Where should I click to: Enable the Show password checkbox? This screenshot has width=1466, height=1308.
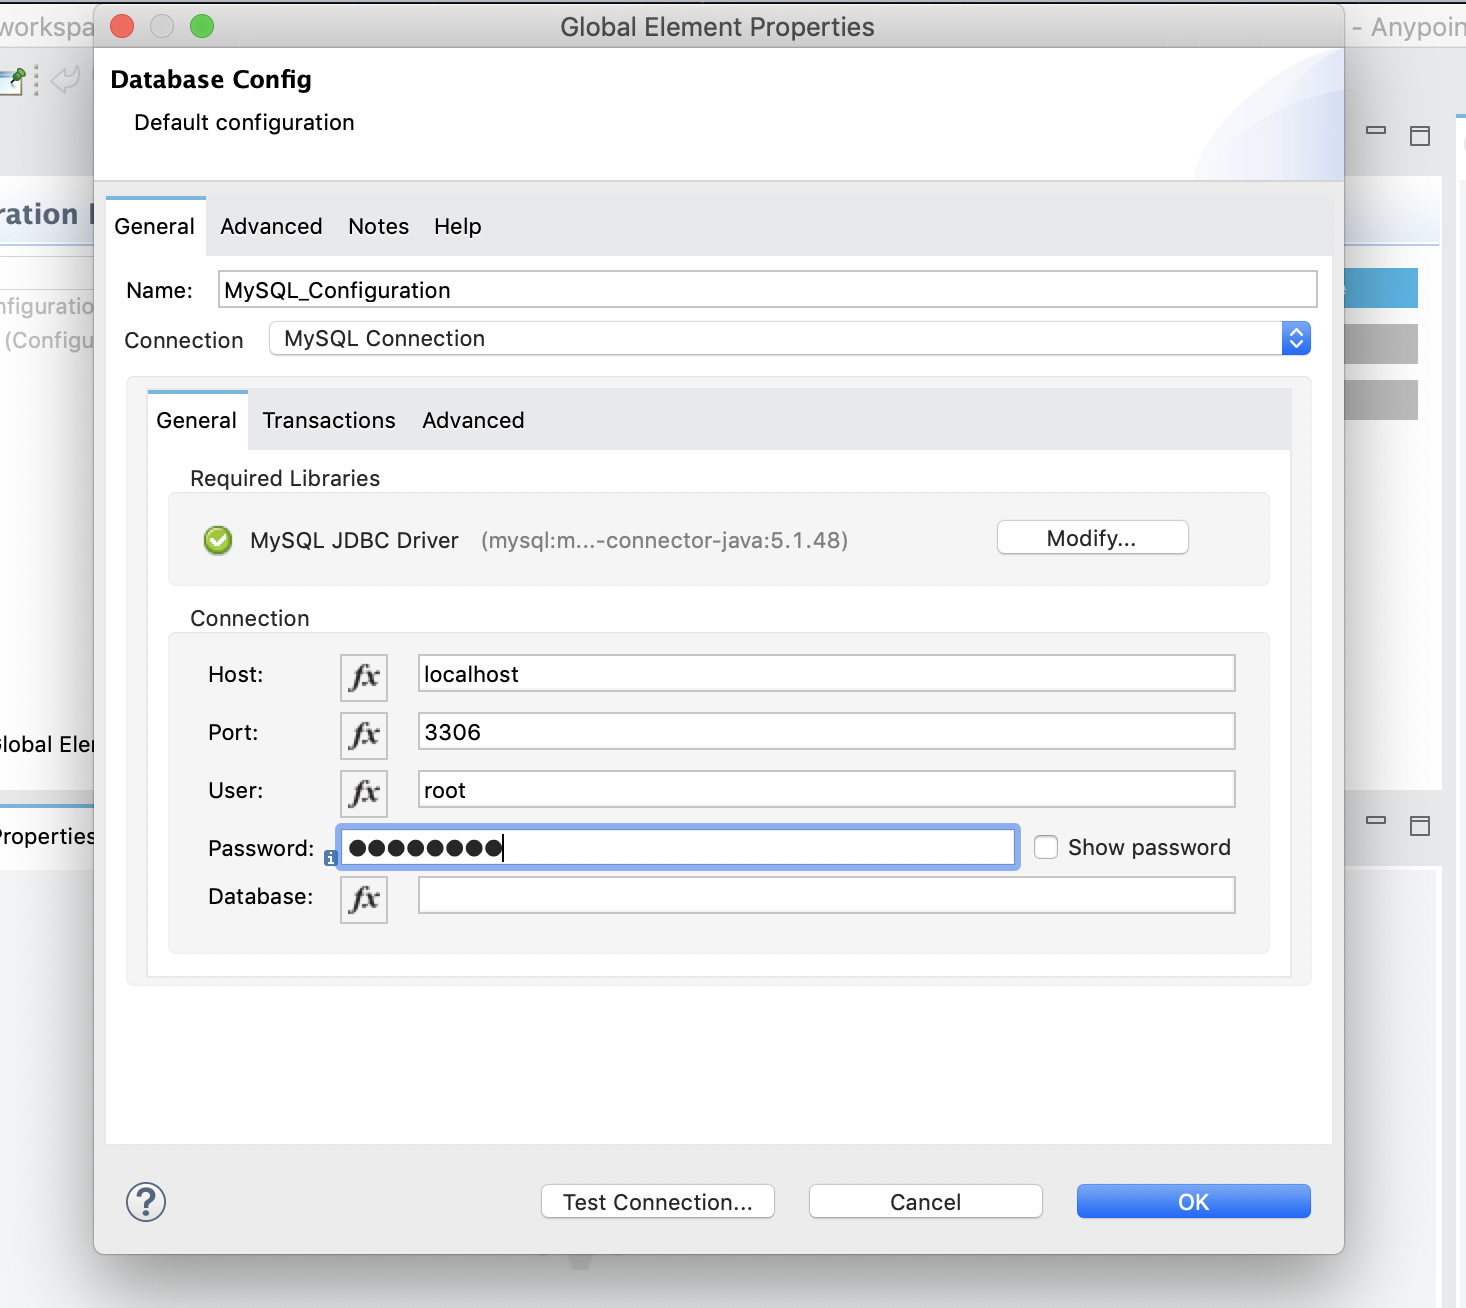point(1046,847)
